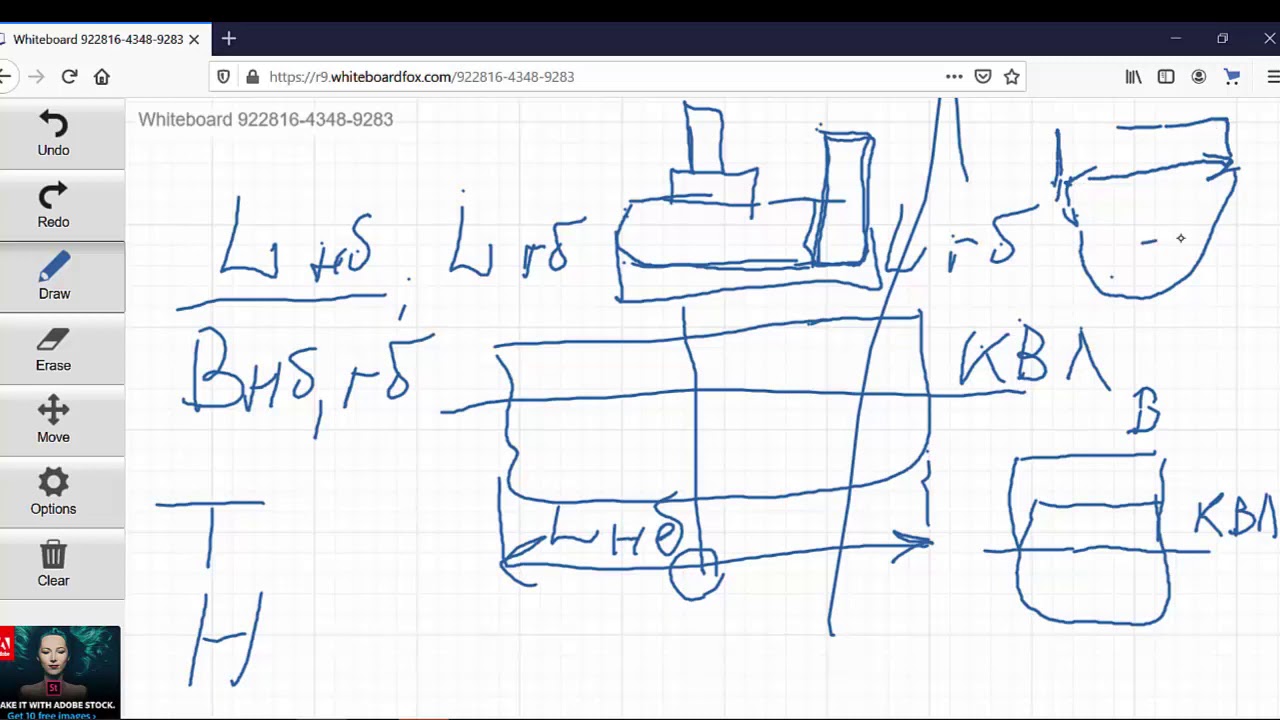Click the Redo tool in whiteboard sidebar
The image size is (1280, 720).
pyautogui.click(x=54, y=206)
